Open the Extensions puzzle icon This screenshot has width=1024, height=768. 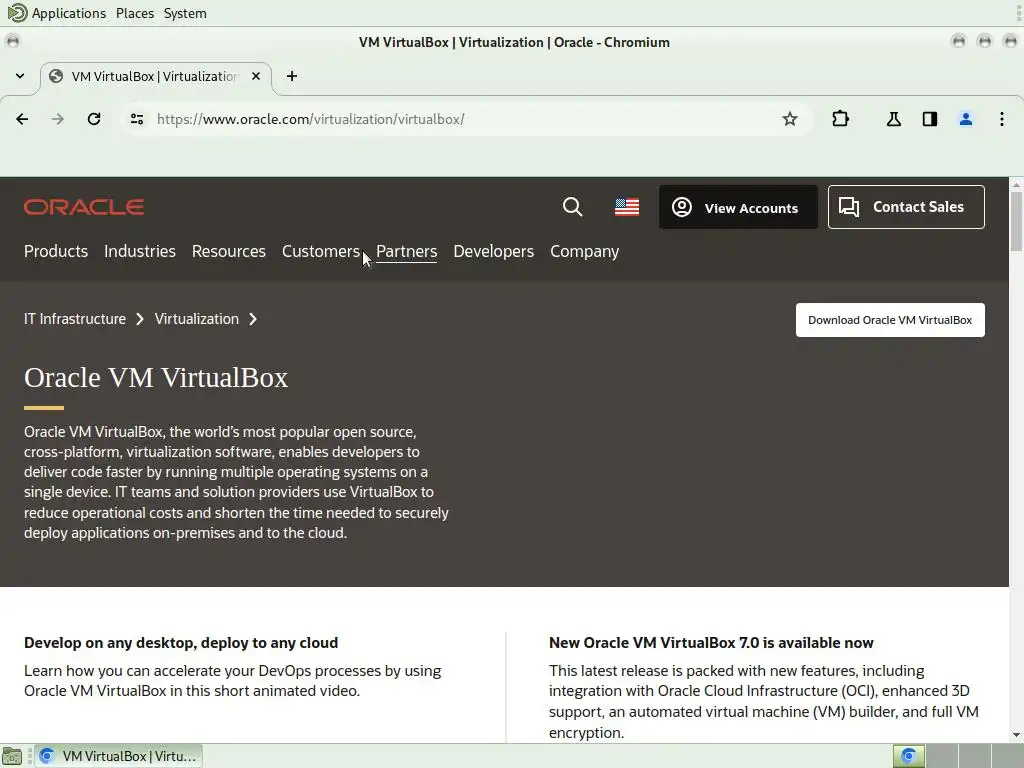point(840,119)
